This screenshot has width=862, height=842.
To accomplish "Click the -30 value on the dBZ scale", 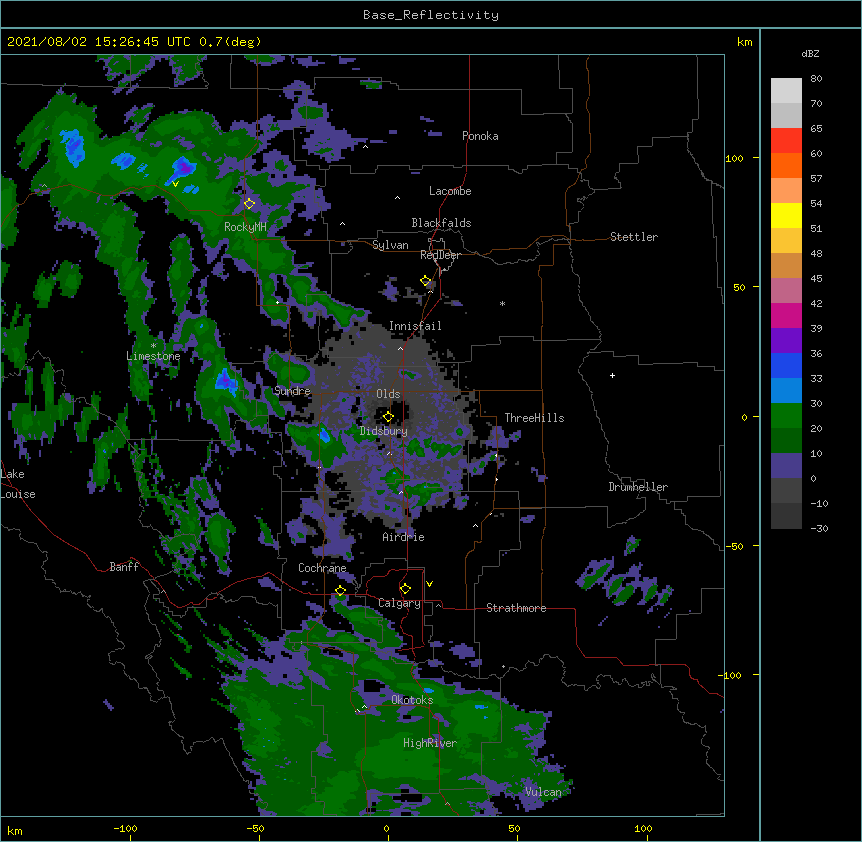I will [819, 529].
